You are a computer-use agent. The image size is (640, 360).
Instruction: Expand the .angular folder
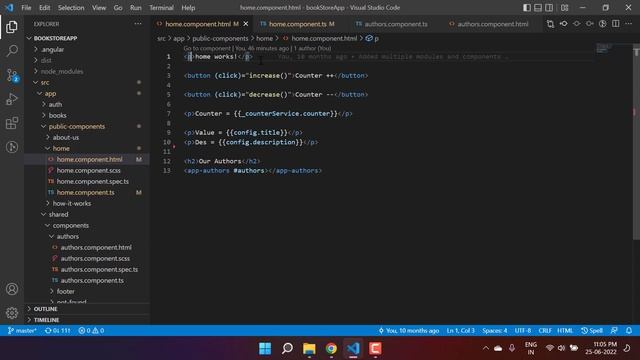52,49
